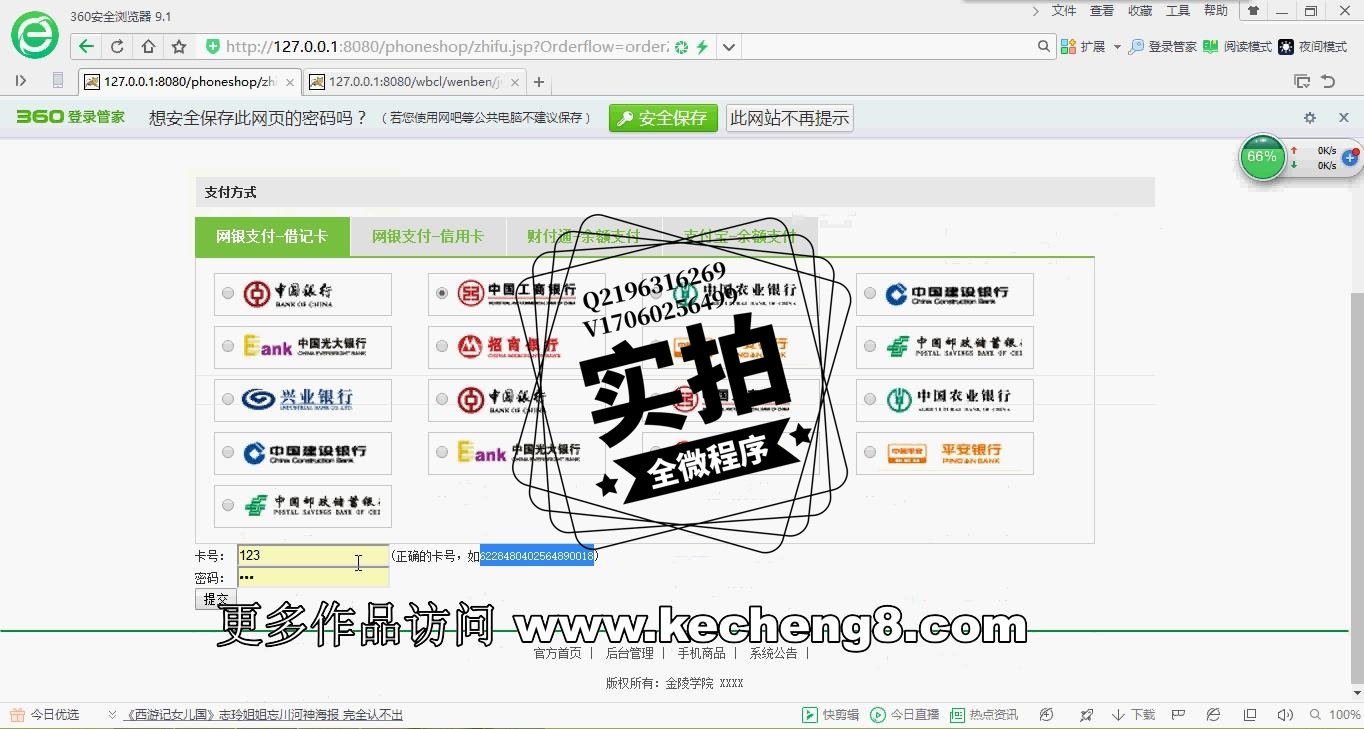
Task: Open the page zoom 100% control
Action: point(1336,715)
